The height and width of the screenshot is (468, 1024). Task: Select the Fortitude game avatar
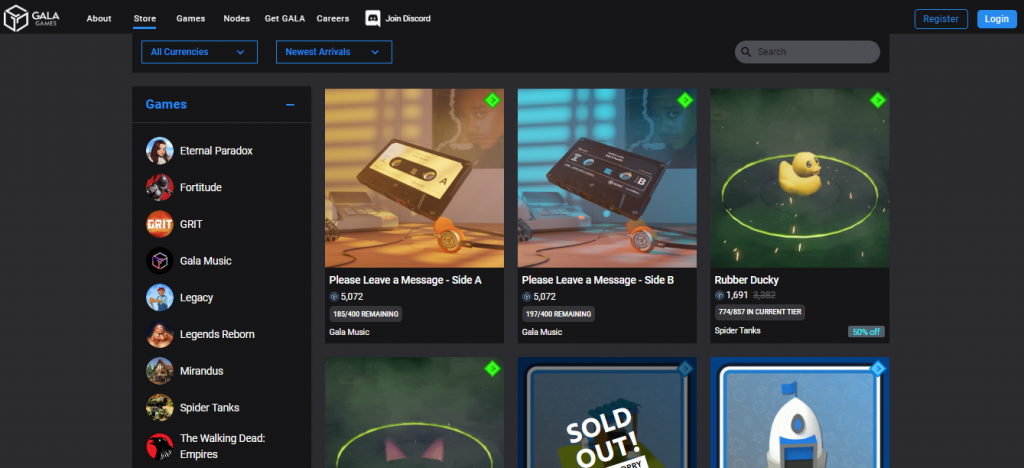click(x=159, y=187)
